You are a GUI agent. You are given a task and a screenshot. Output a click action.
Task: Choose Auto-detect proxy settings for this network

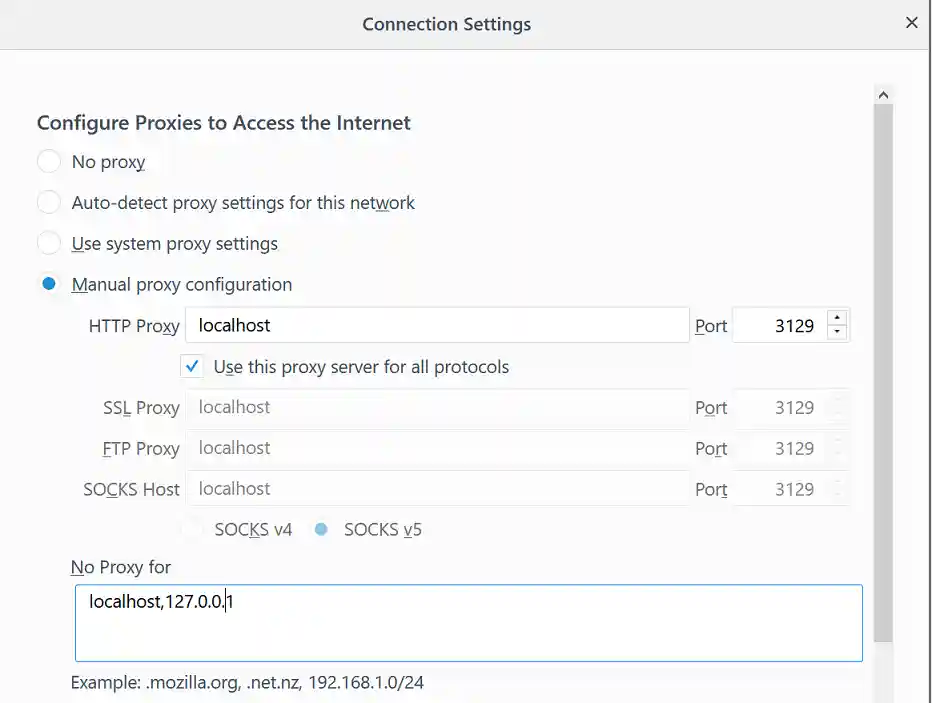[x=49, y=203]
